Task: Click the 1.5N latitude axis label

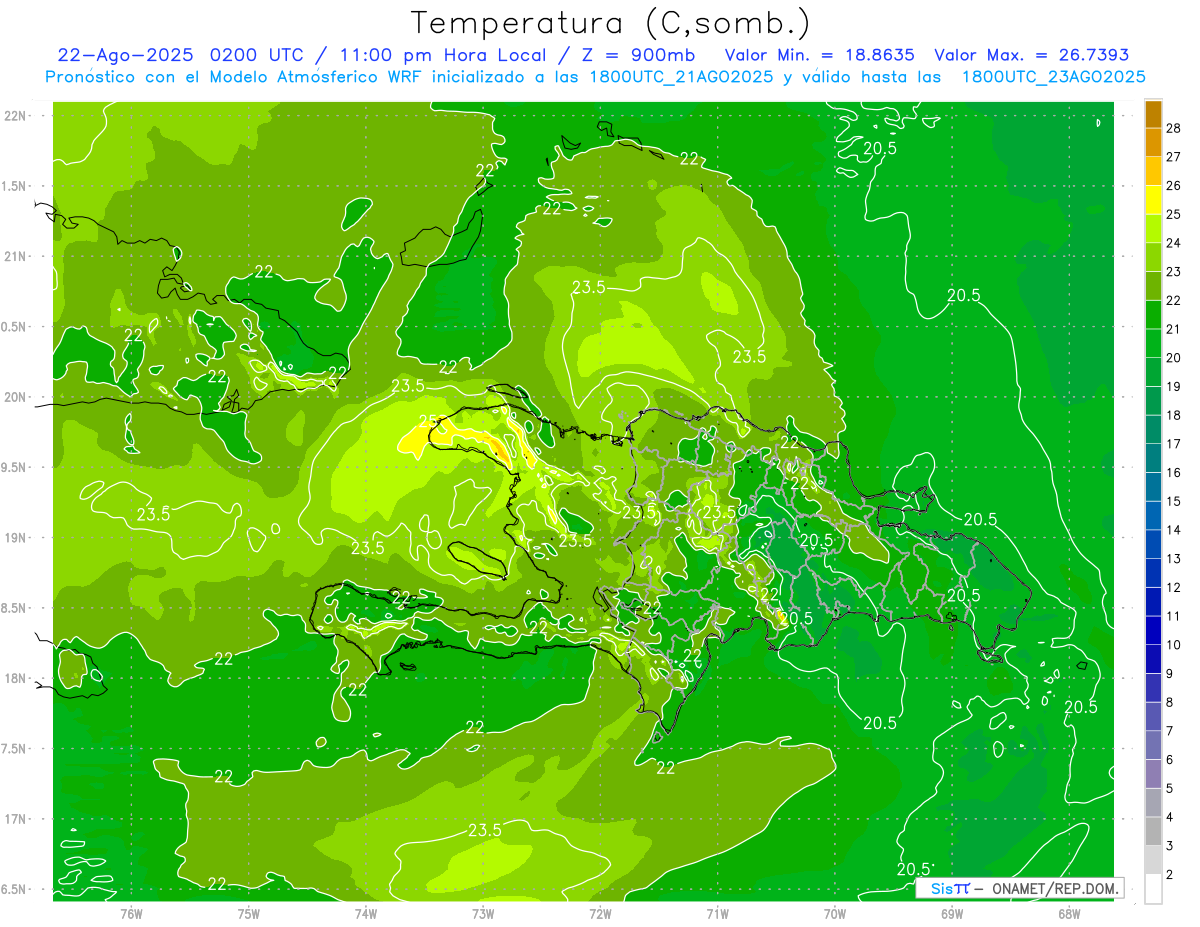Action: [14, 186]
